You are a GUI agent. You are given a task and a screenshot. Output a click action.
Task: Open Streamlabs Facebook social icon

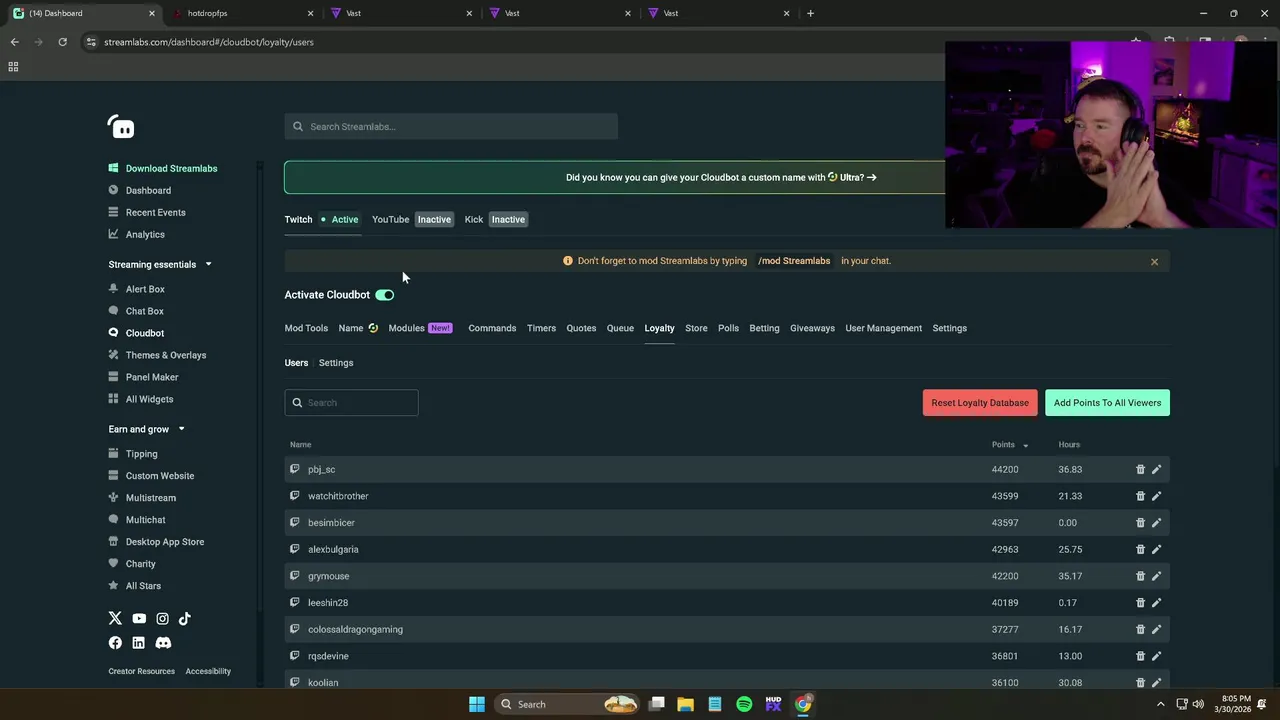pos(115,643)
